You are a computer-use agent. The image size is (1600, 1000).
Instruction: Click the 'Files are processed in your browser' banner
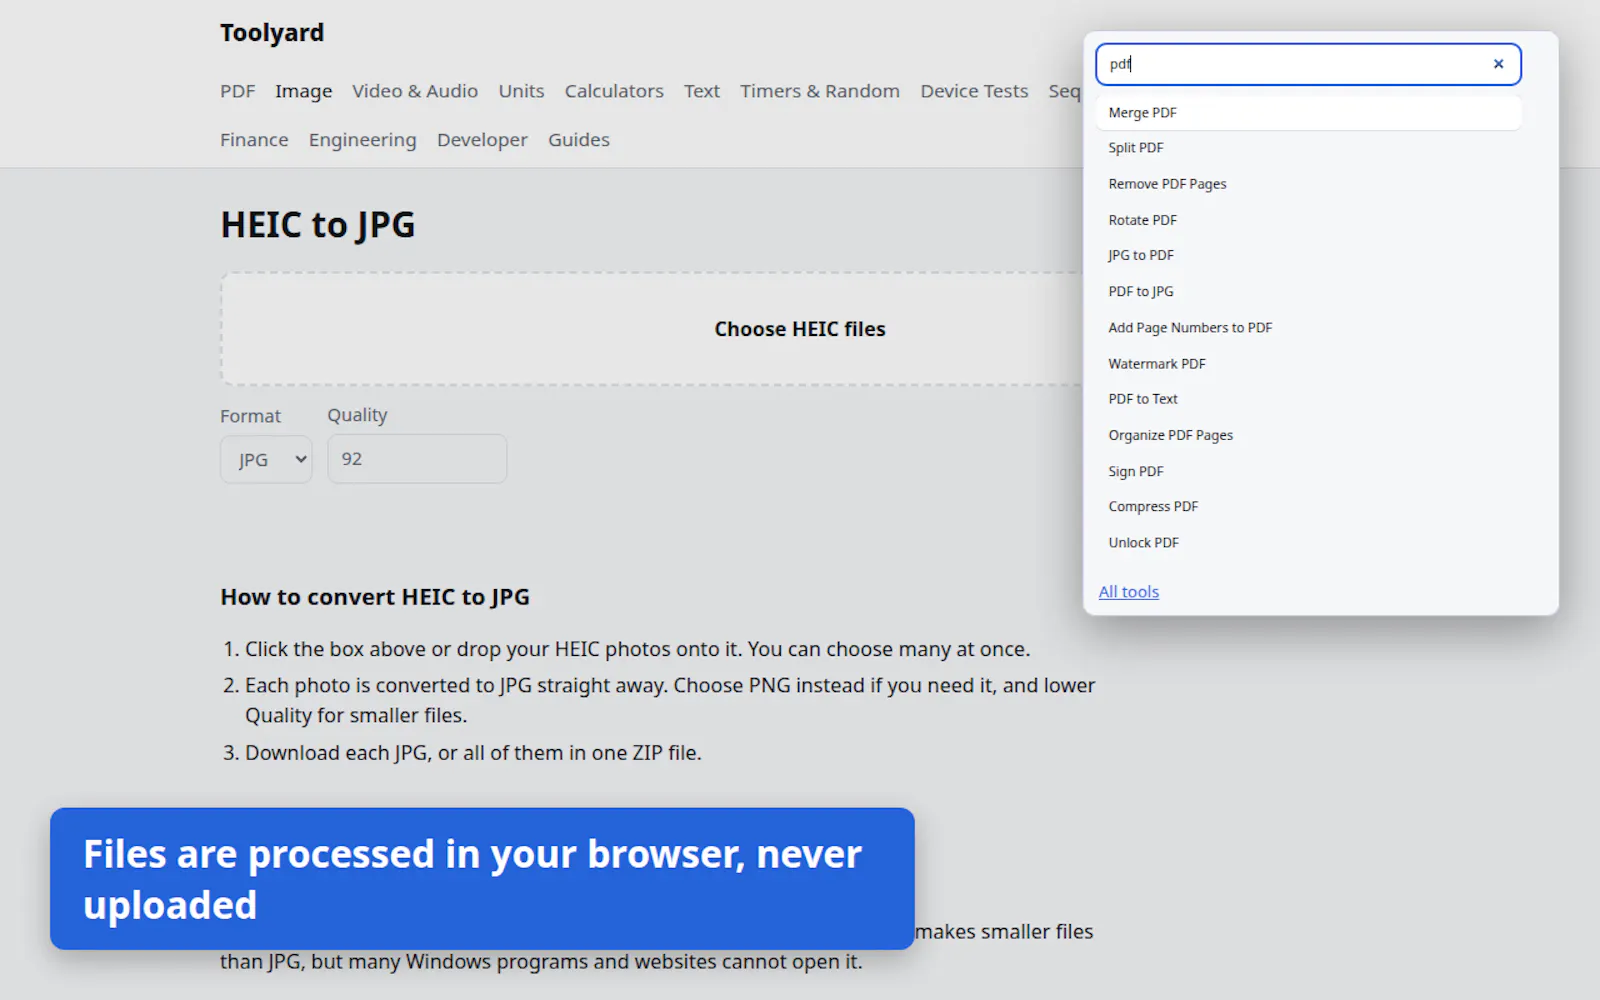pos(482,879)
